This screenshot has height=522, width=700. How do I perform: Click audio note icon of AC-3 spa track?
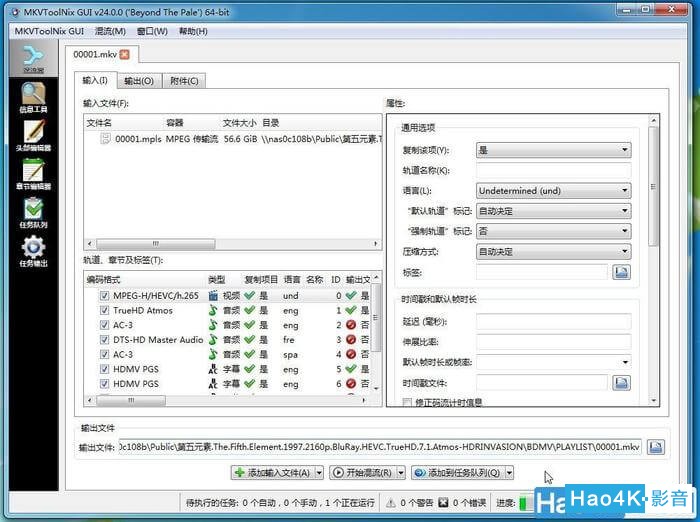click(x=213, y=355)
